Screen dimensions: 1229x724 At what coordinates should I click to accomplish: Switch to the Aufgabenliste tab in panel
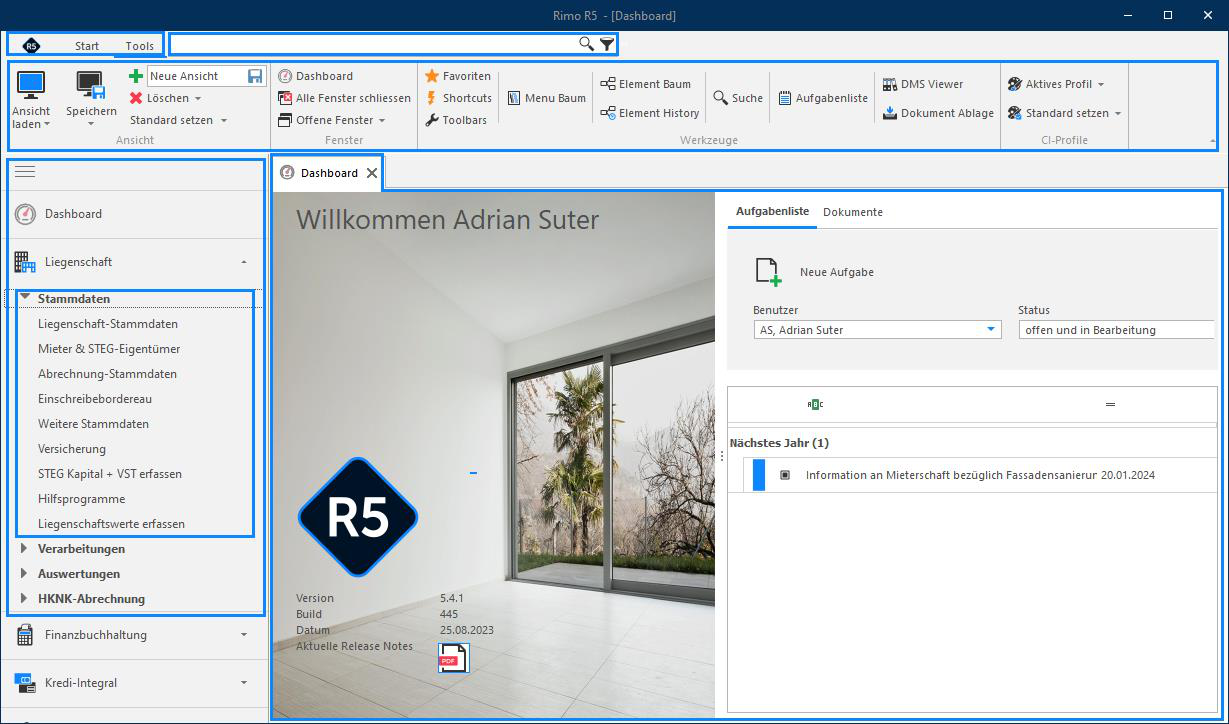772,212
